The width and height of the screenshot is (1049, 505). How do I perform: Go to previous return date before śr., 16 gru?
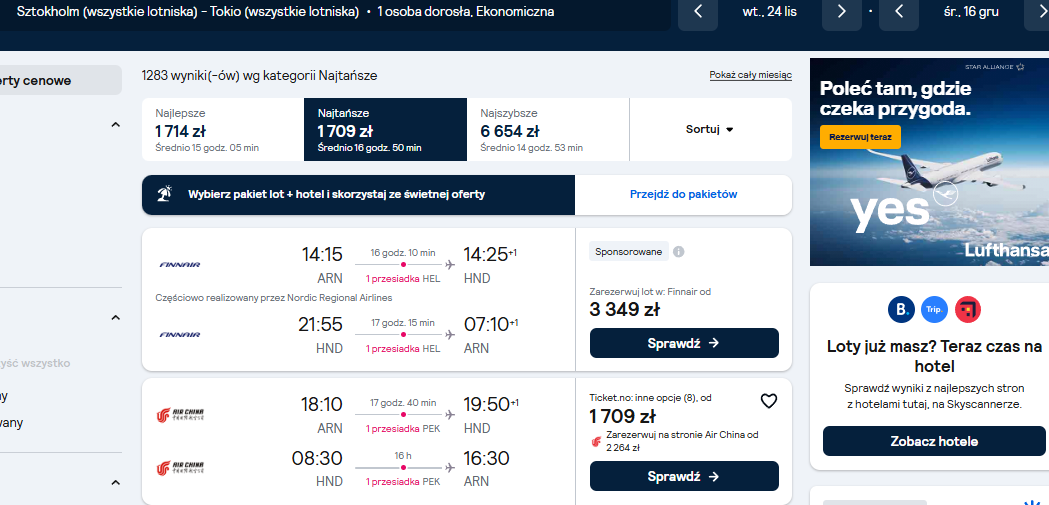(x=898, y=12)
